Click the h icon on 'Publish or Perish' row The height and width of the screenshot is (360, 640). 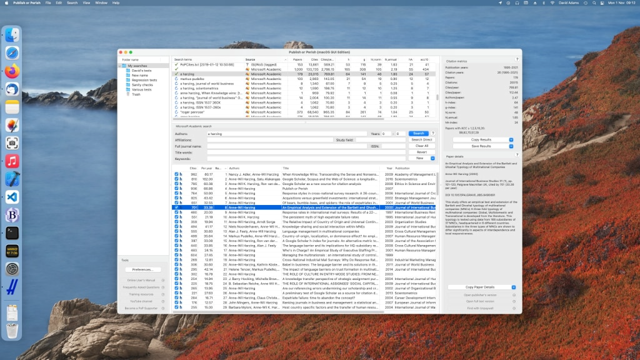(181, 189)
